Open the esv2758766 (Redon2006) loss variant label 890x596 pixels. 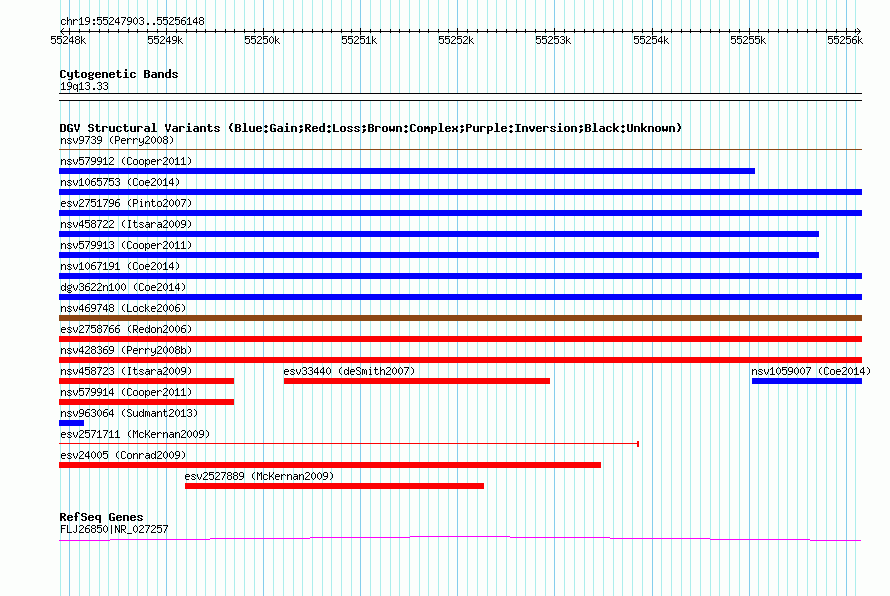pyautogui.click(x=126, y=329)
